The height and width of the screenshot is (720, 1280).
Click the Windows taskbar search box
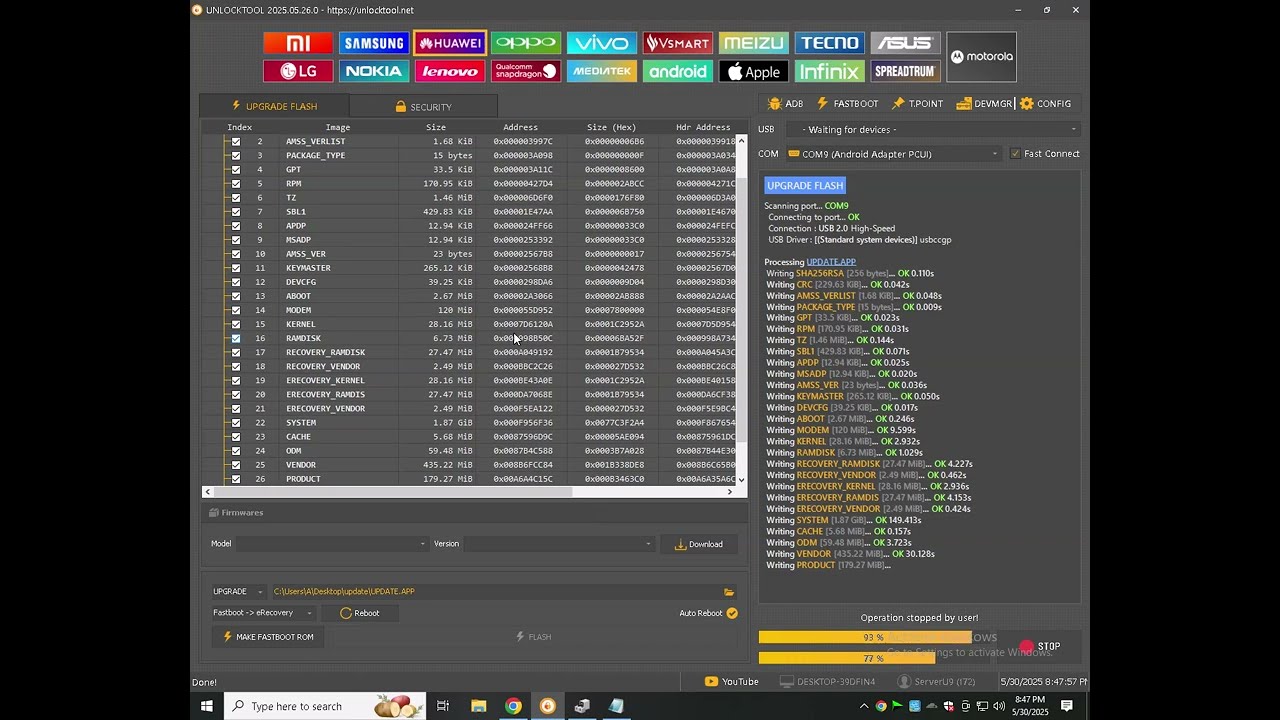click(325, 706)
